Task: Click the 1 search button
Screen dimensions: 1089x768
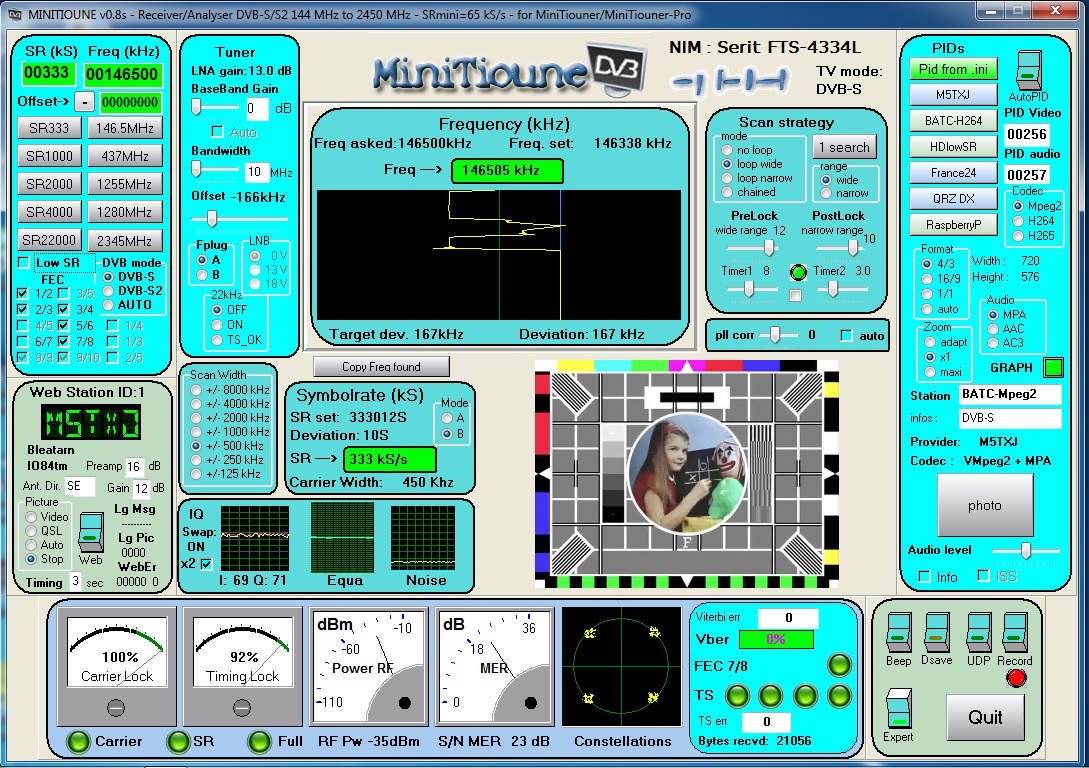Action: coord(844,147)
